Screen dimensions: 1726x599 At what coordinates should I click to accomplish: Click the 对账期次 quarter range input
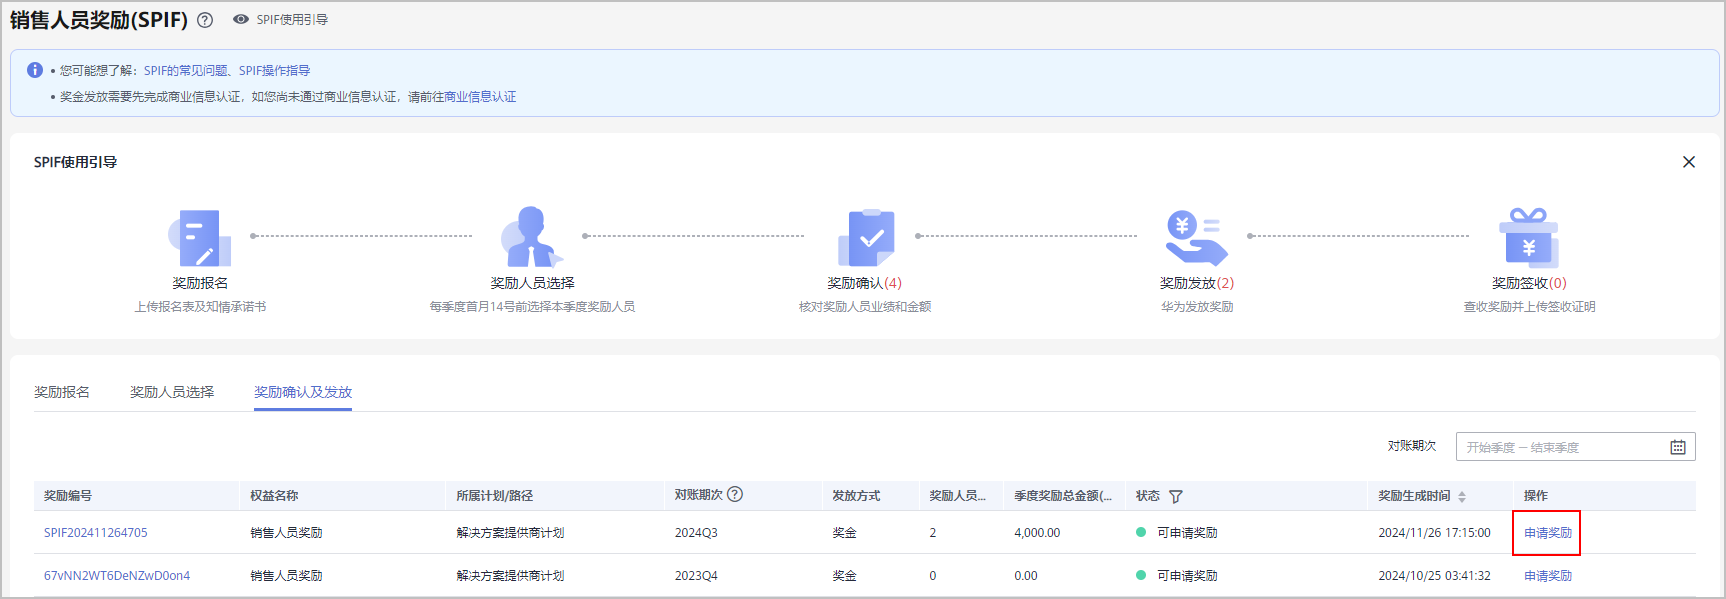click(1560, 447)
